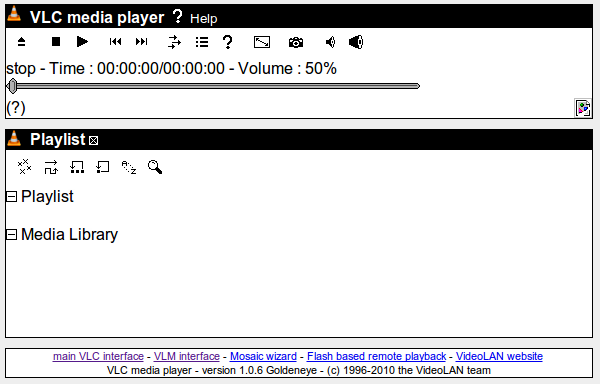Switch to fullscreen mode icon
Viewport: 600px width, 384px height.
tap(262, 42)
